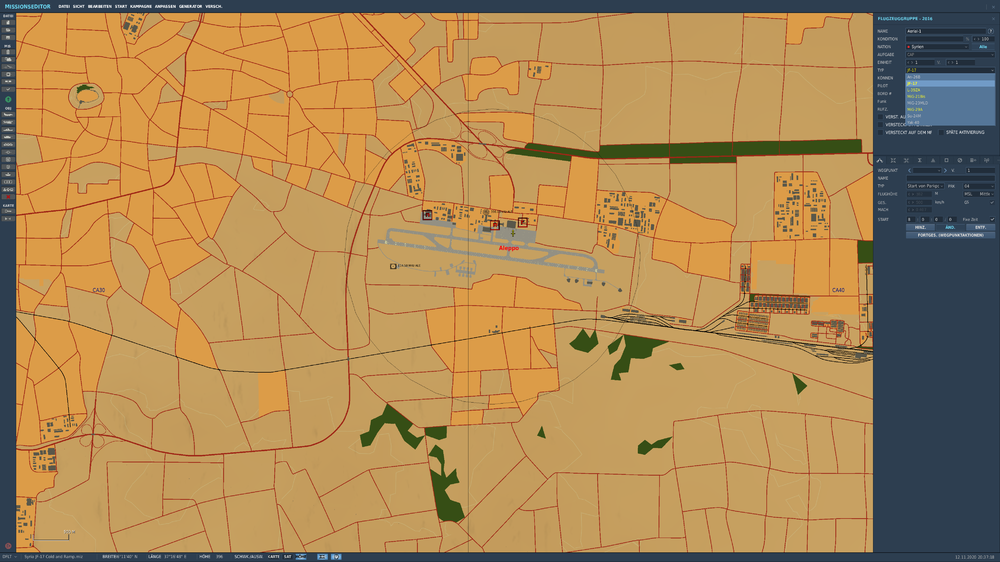This screenshot has width=1000, height=562.
Task: Open the third tab icon in group panel
Action: click(x=906, y=160)
